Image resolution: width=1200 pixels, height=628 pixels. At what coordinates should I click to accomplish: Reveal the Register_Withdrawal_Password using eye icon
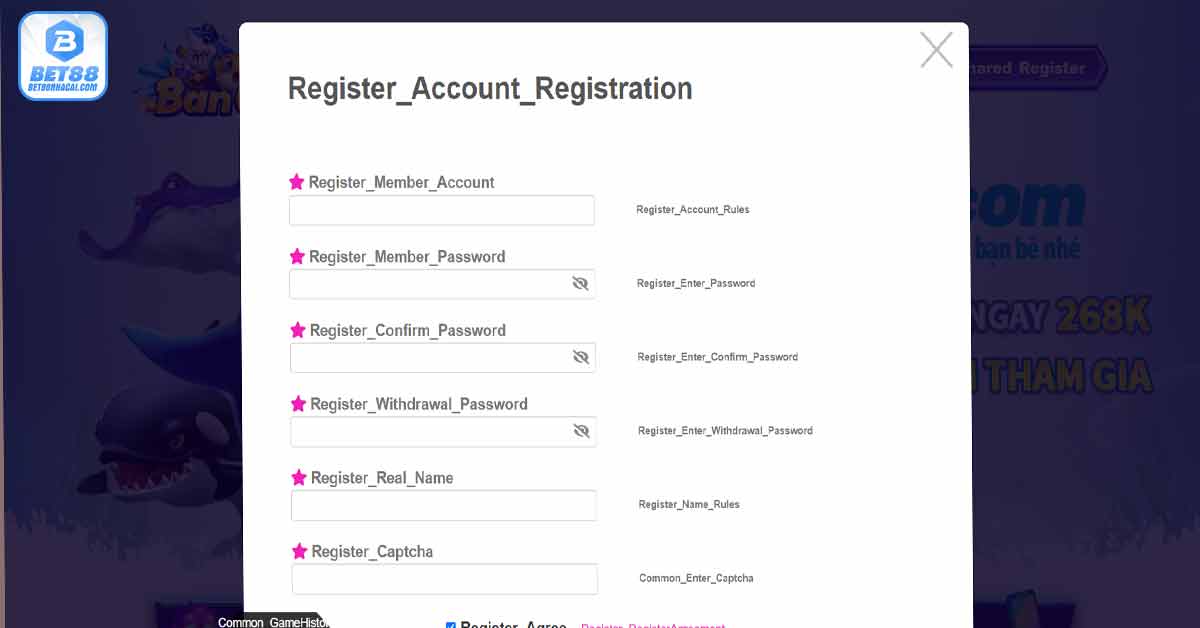(582, 431)
